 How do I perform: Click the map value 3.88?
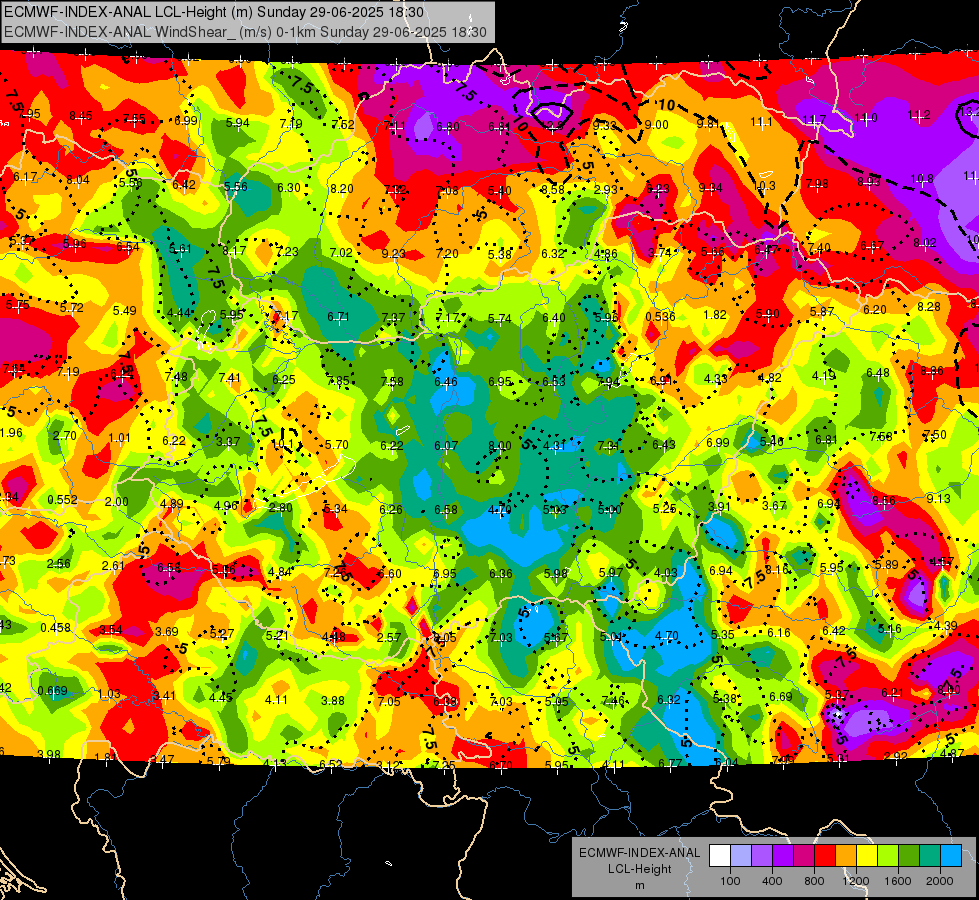coord(333,701)
